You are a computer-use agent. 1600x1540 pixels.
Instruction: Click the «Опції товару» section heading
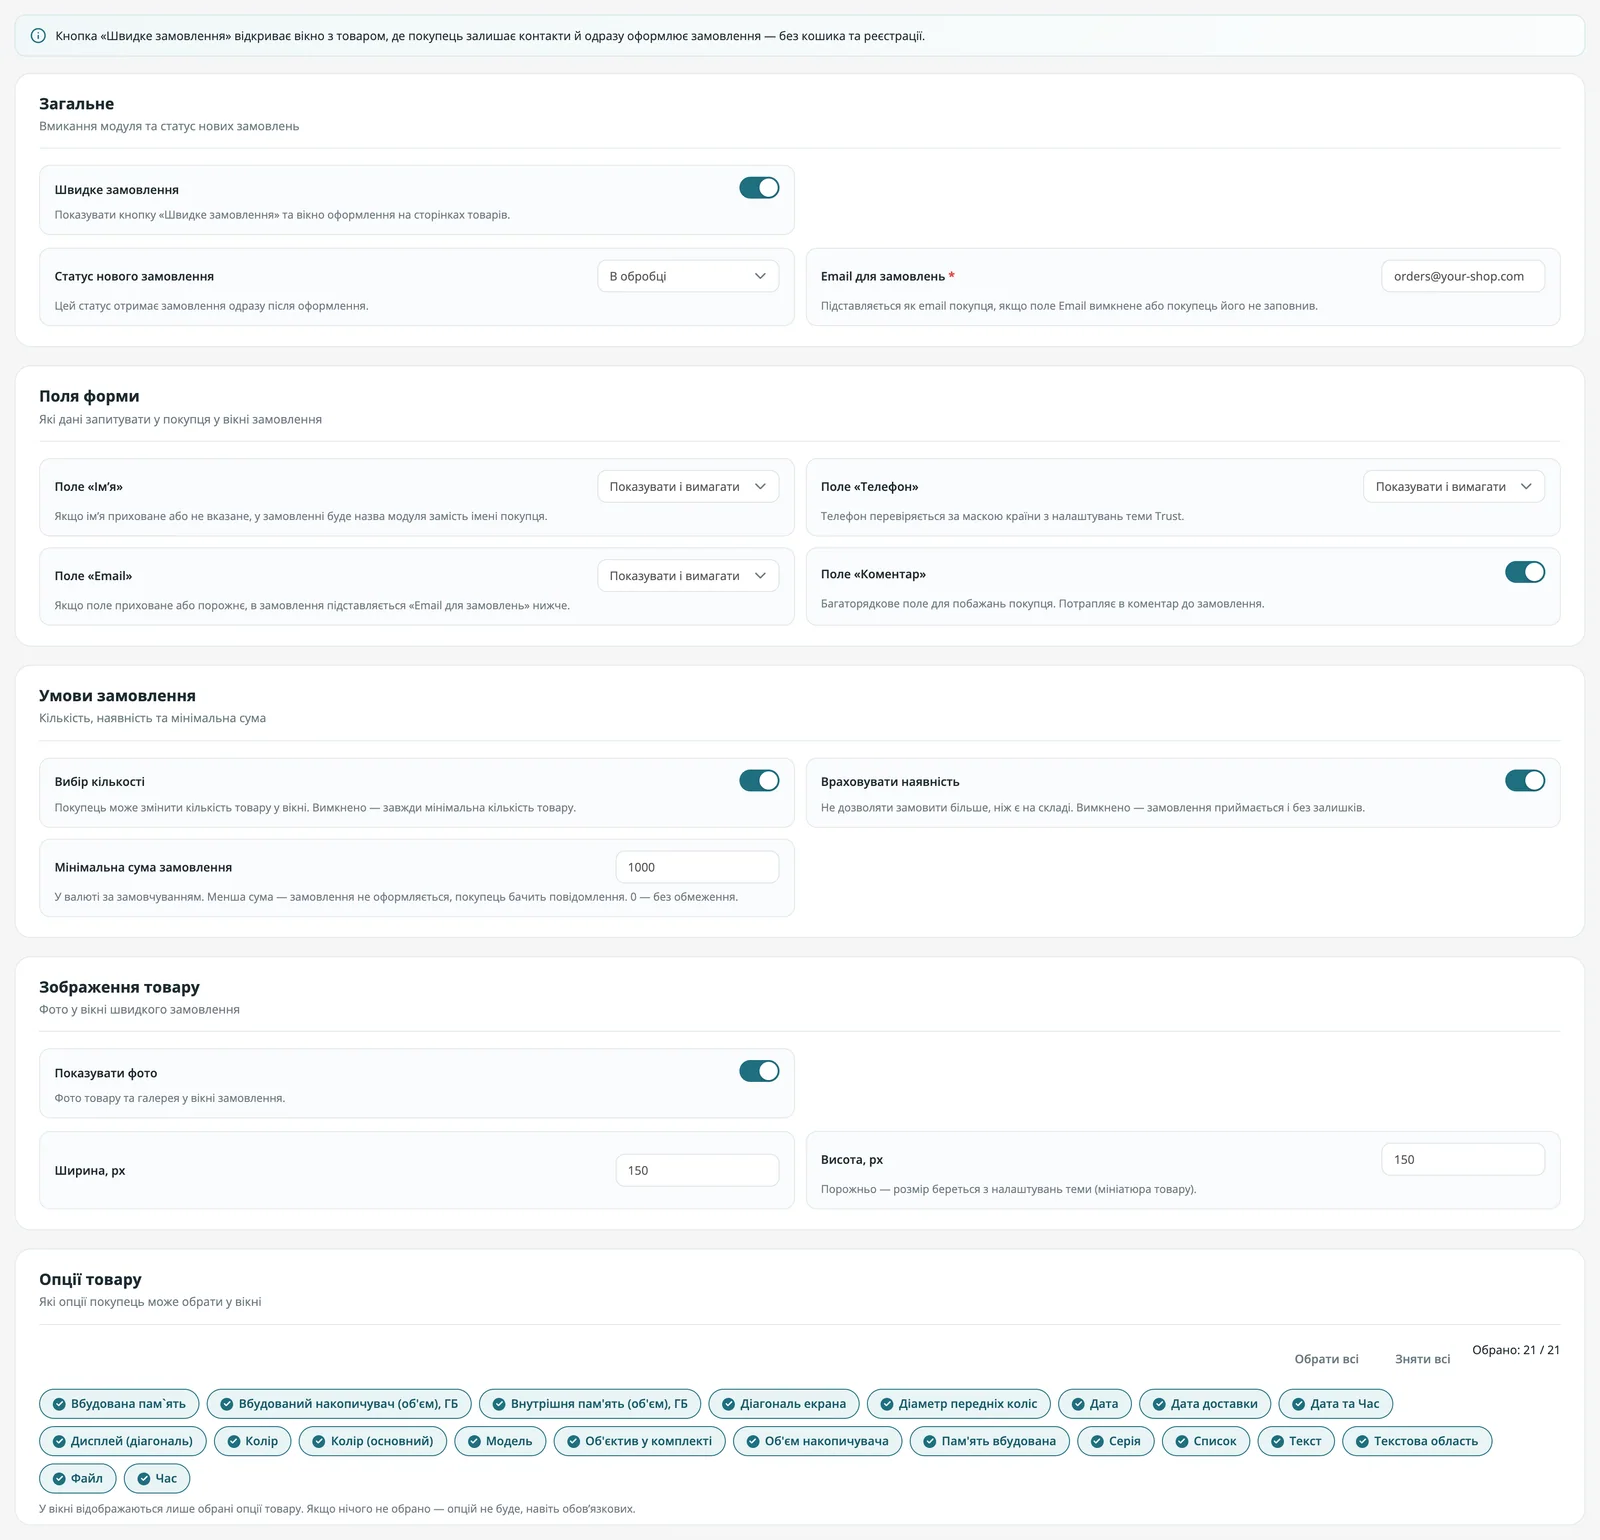[x=90, y=1279]
